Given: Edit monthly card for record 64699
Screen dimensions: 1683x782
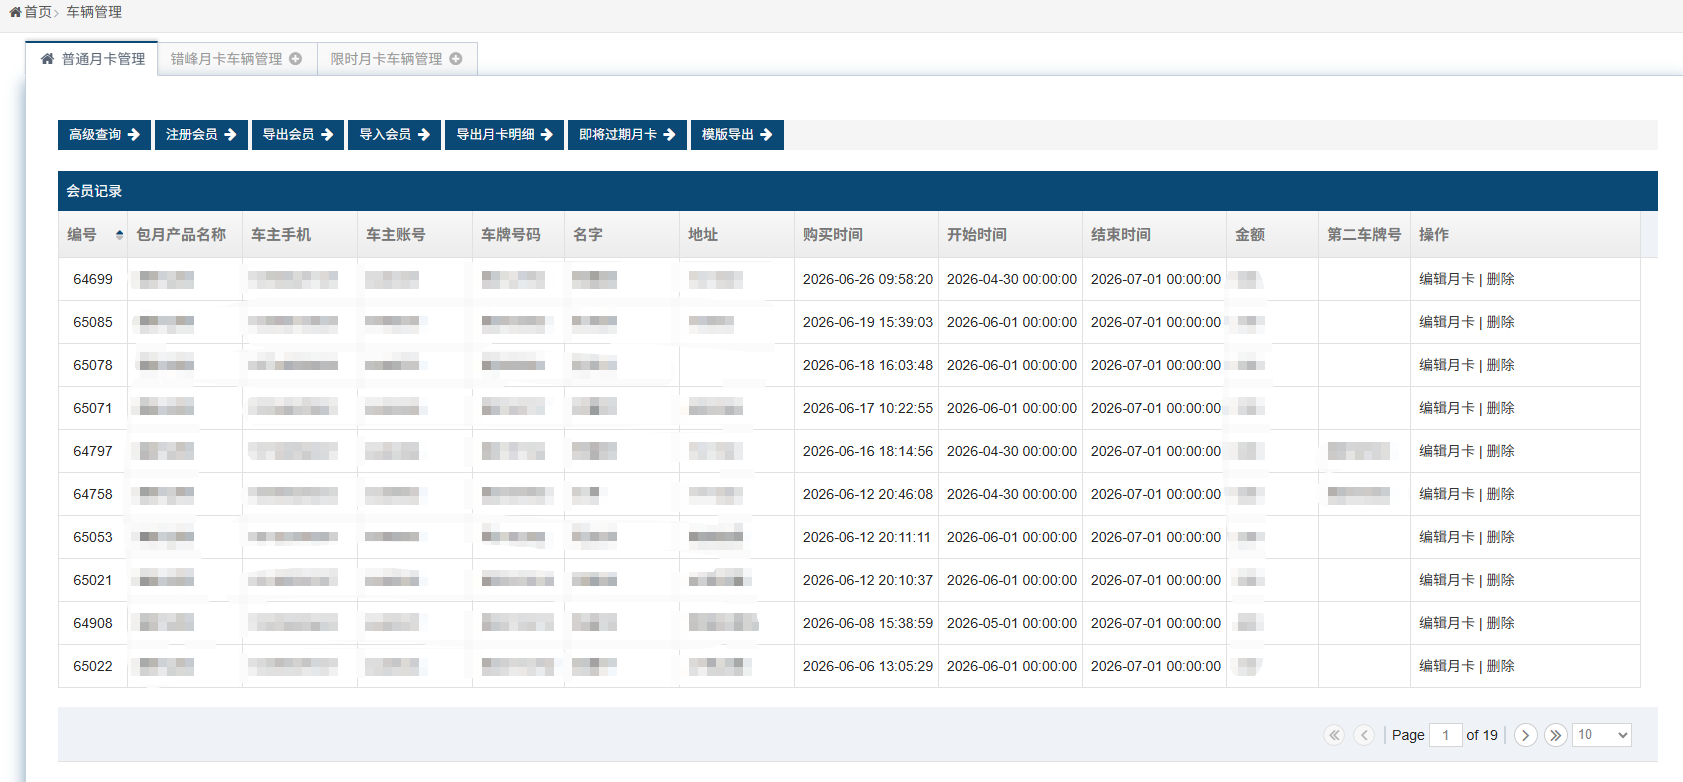Looking at the screenshot, I should tap(1447, 279).
